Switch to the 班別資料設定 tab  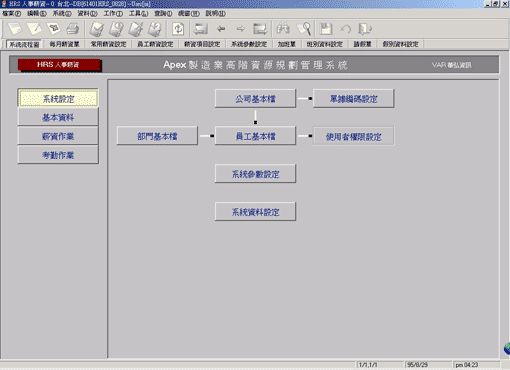325,44
